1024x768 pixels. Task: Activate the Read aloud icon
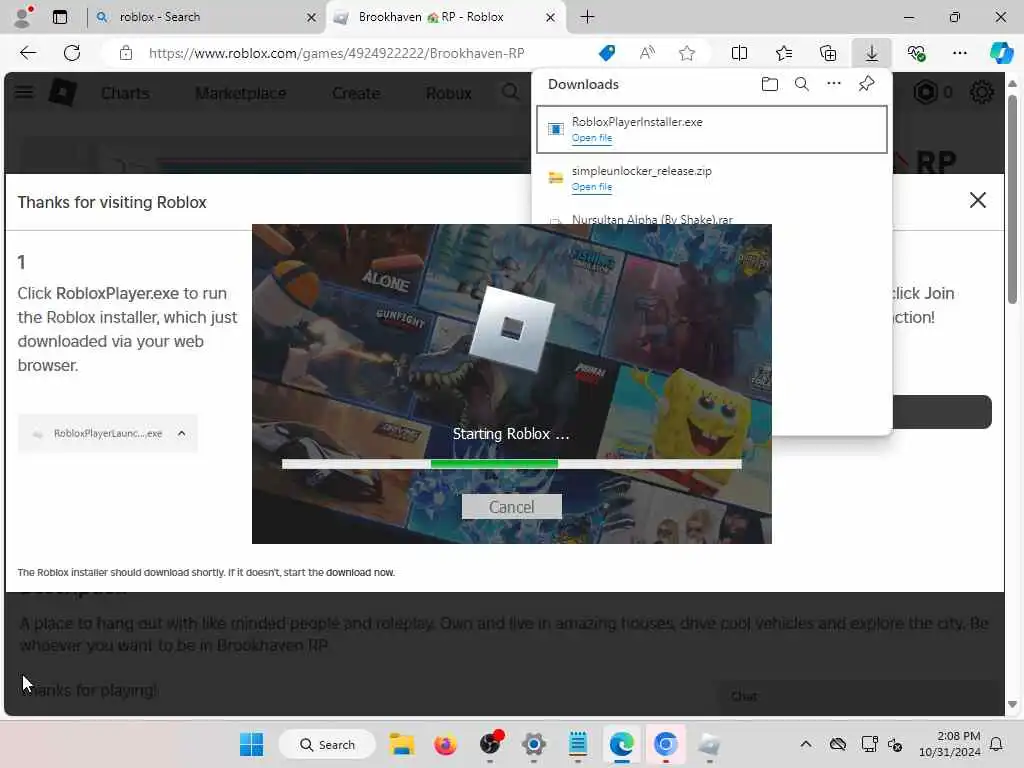point(647,53)
